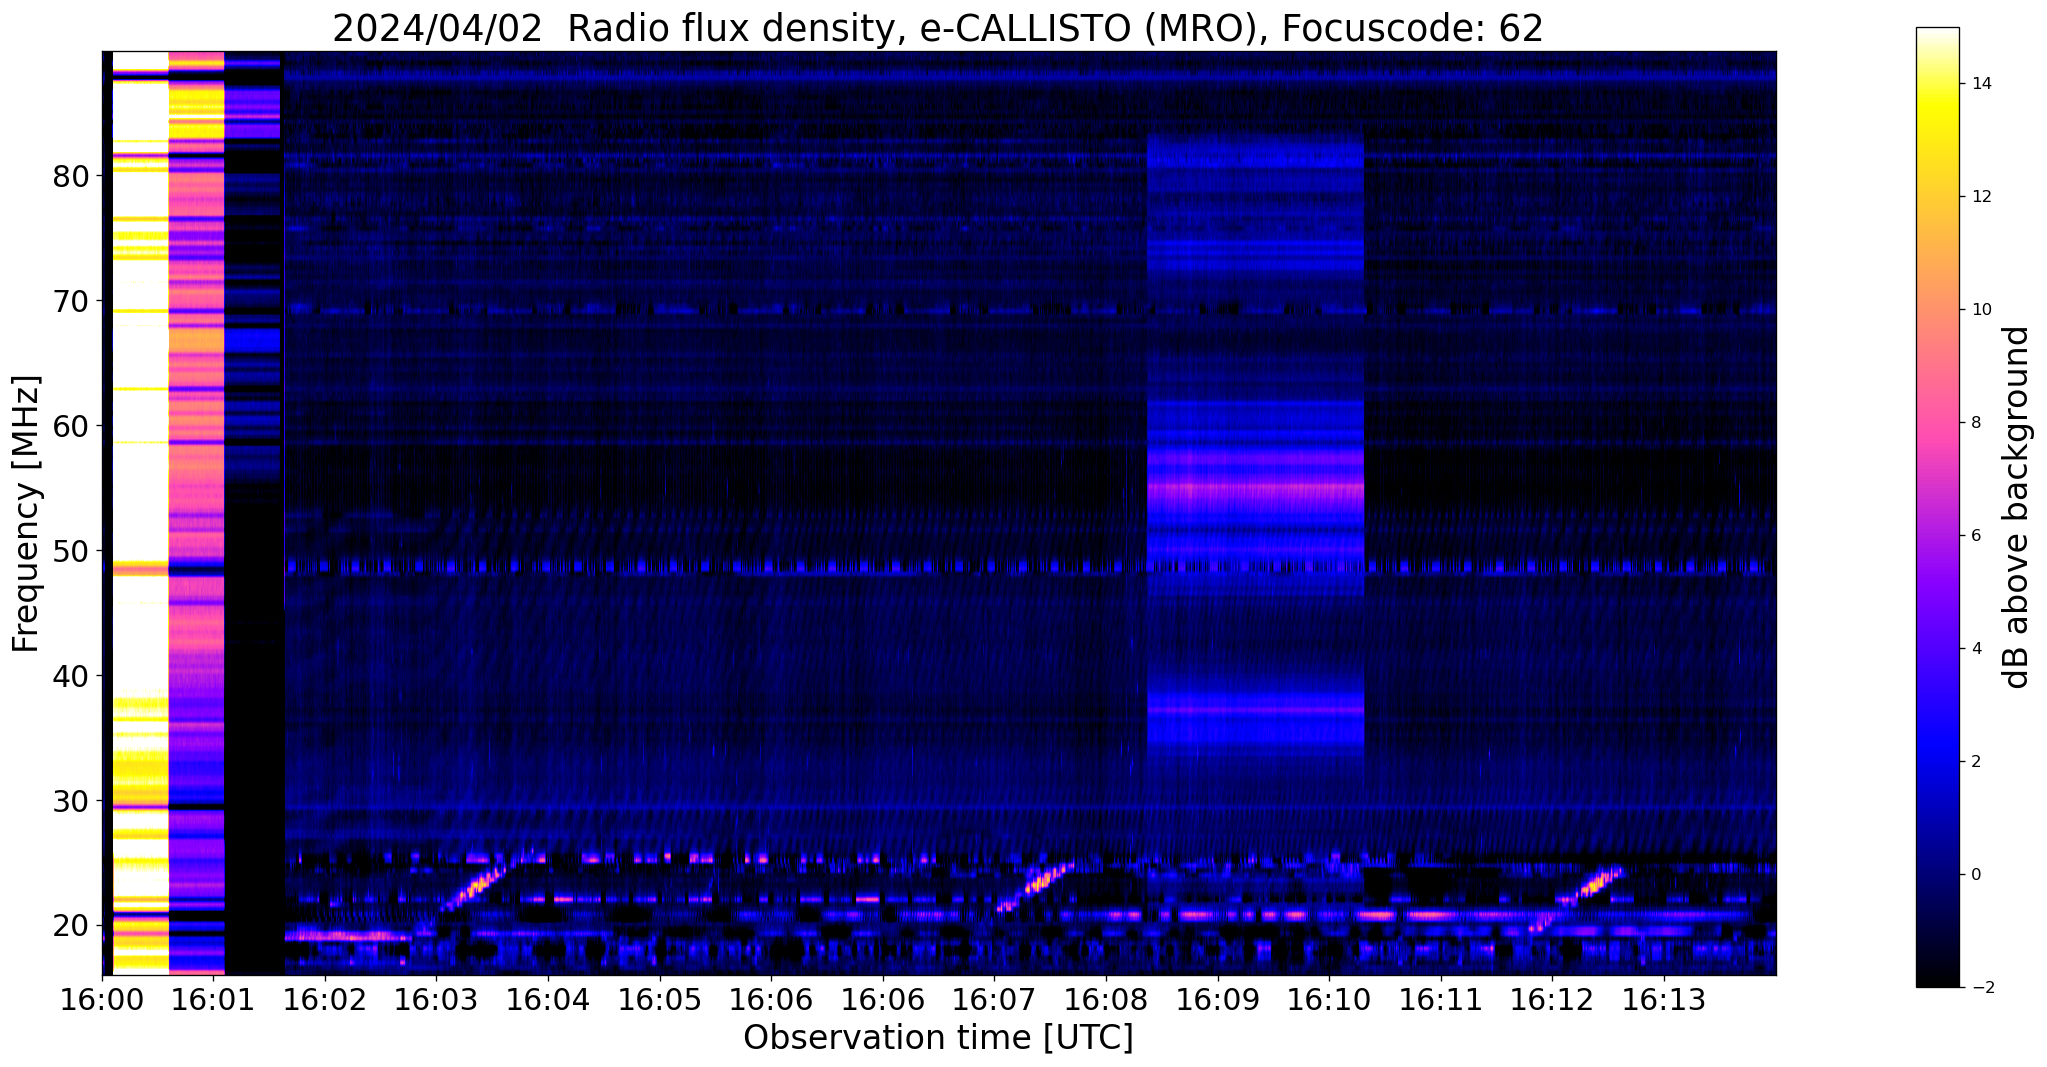Click the colorbar tick label 8
Screen dimensions: 2047x1067
1975,423
